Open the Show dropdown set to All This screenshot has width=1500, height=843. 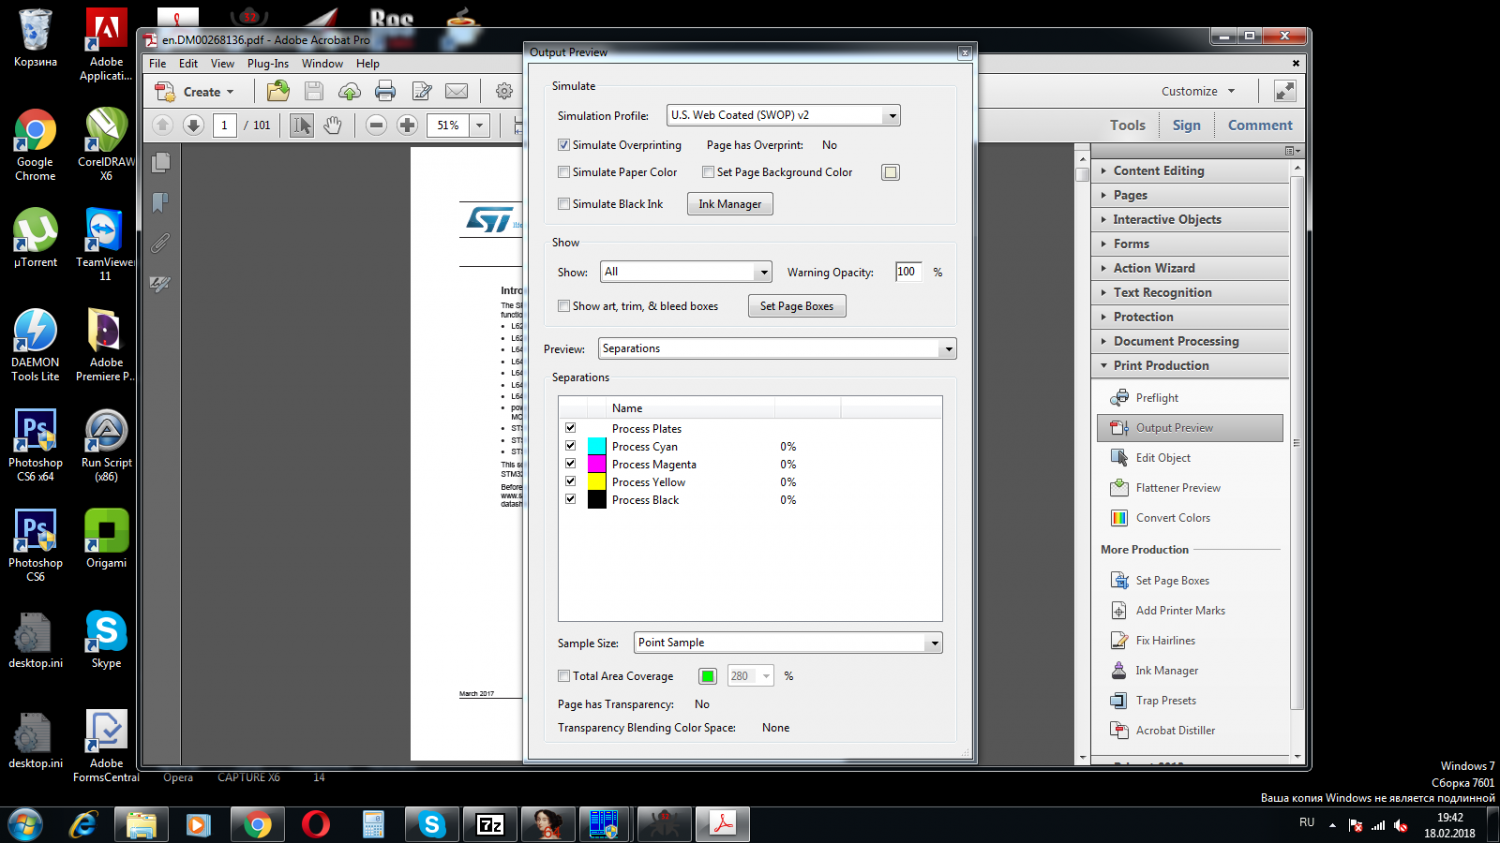pos(686,272)
